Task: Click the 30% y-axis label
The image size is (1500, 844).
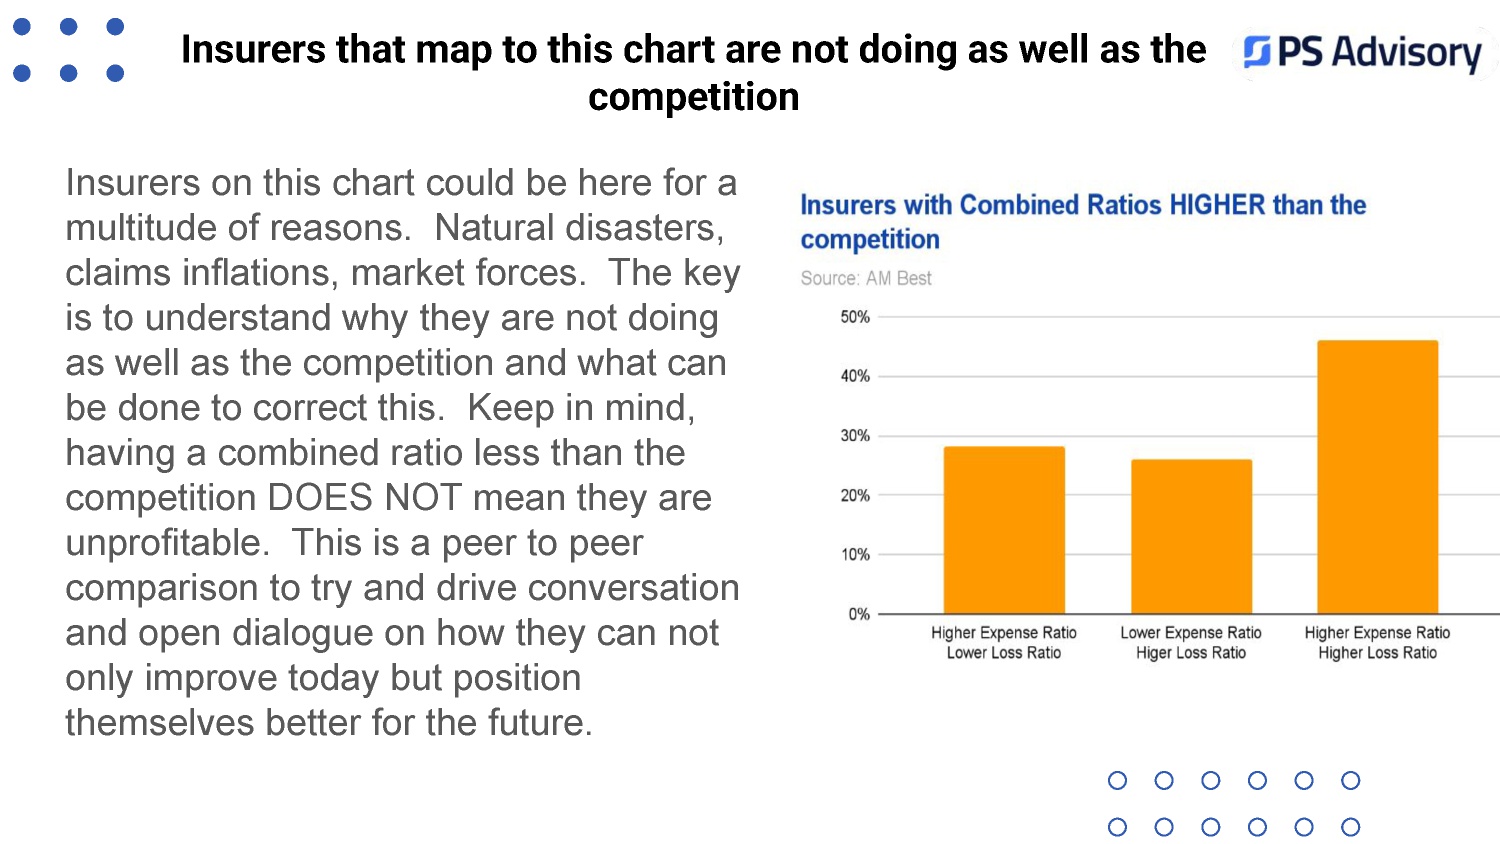Action: pos(855,436)
